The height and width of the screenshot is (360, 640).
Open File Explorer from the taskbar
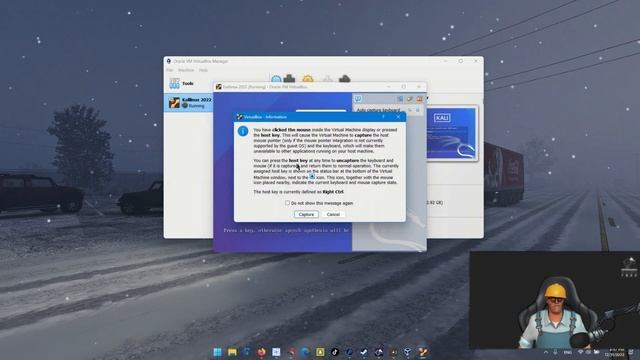coord(232,352)
